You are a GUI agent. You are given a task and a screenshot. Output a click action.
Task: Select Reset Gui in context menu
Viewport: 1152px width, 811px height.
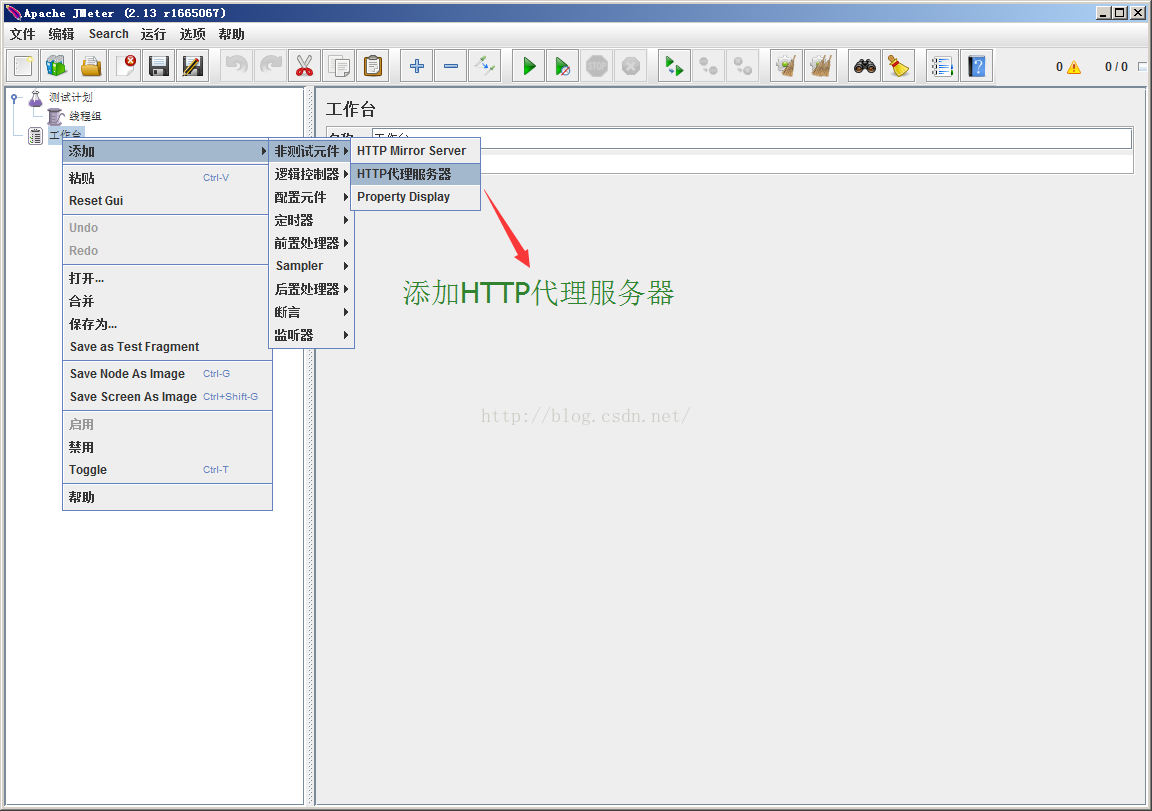(x=167, y=201)
